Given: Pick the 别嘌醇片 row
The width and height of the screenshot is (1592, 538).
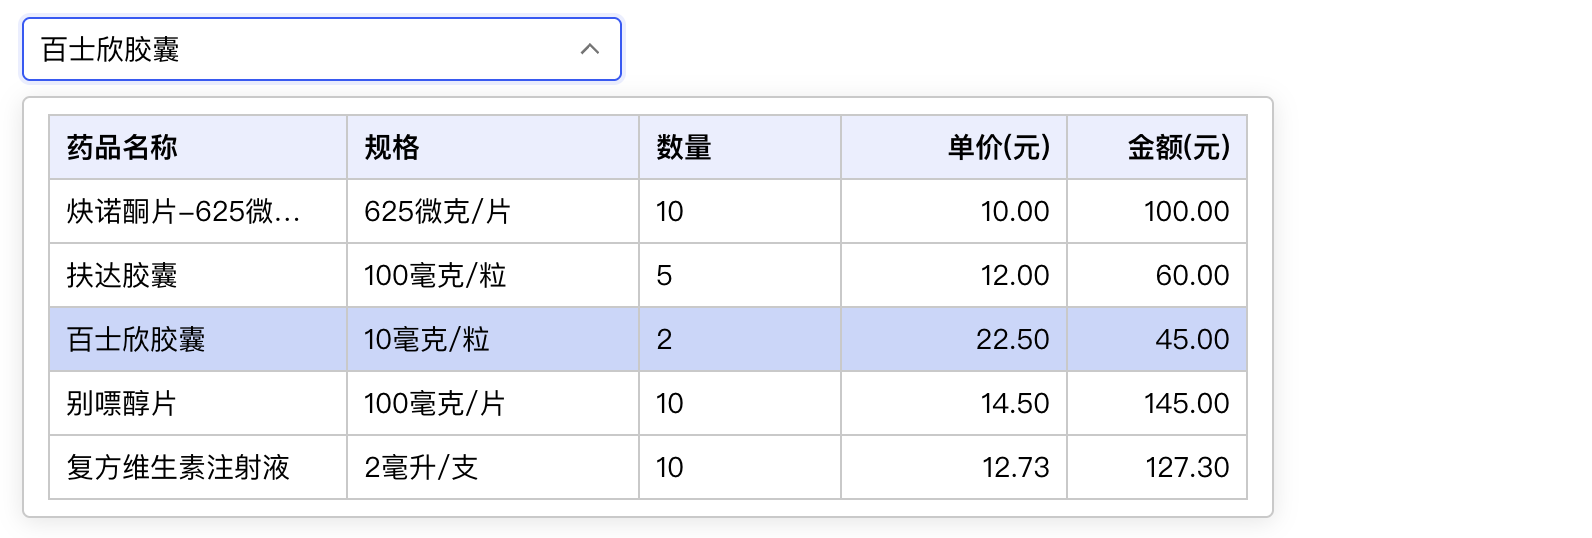Looking at the screenshot, I should click(x=648, y=403).
